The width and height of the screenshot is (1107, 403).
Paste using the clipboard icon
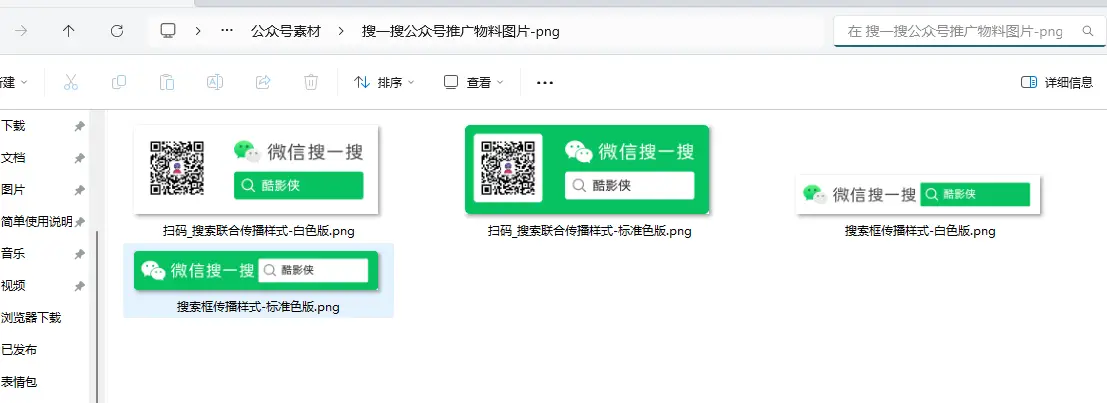pos(167,83)
